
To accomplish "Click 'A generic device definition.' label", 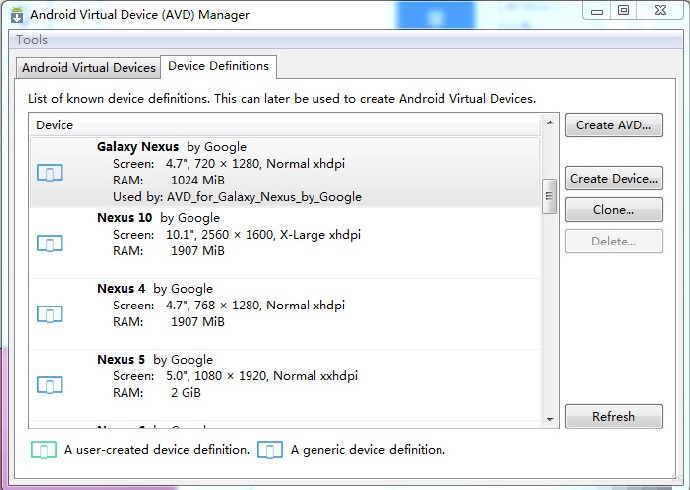I will pyautogui.click(x=367, y=450).
